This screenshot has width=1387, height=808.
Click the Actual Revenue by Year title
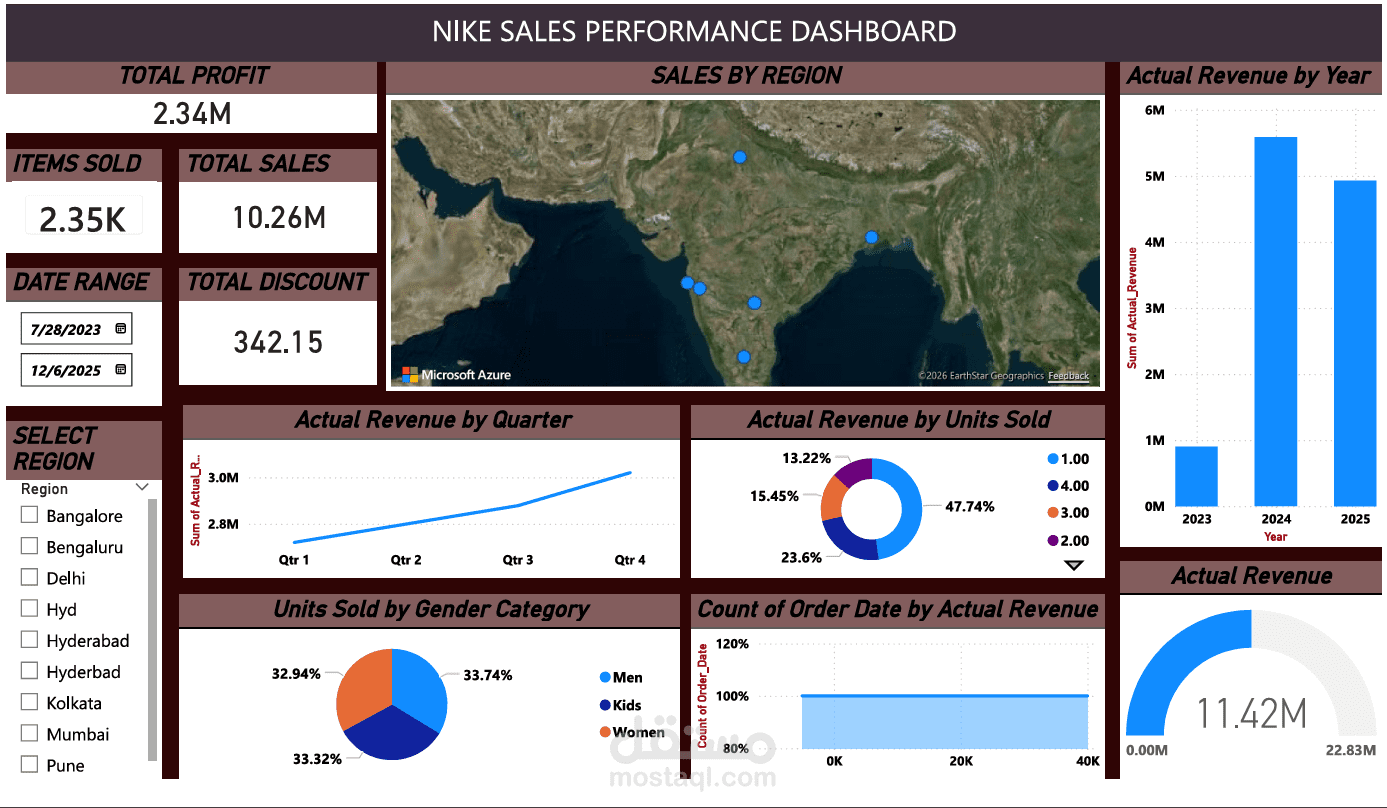[x=1248, y=76]
